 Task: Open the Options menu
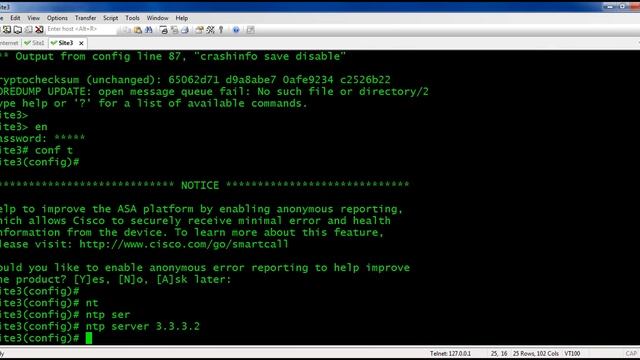pos(57,18)
